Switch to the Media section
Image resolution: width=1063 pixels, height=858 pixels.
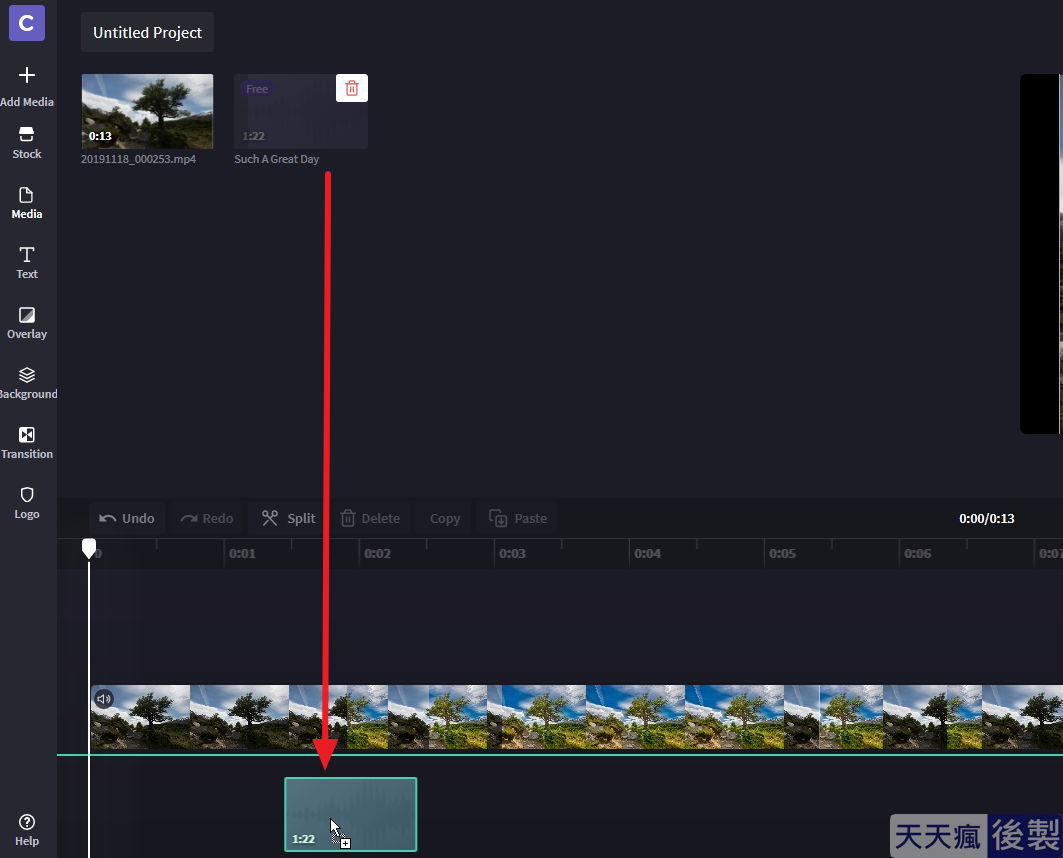point(27,203)
